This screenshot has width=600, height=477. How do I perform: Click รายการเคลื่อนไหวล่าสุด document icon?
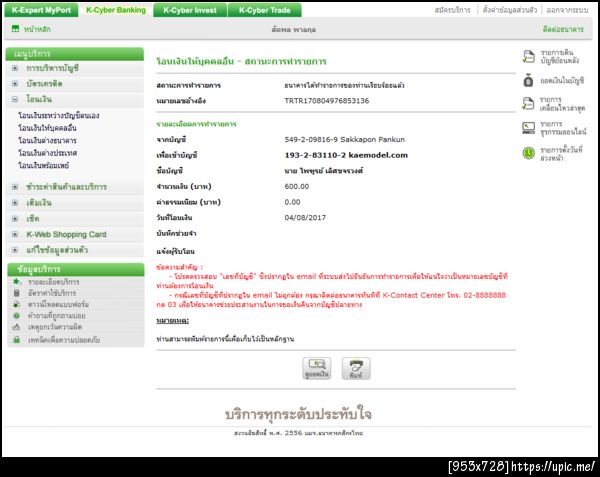(528, 103)
